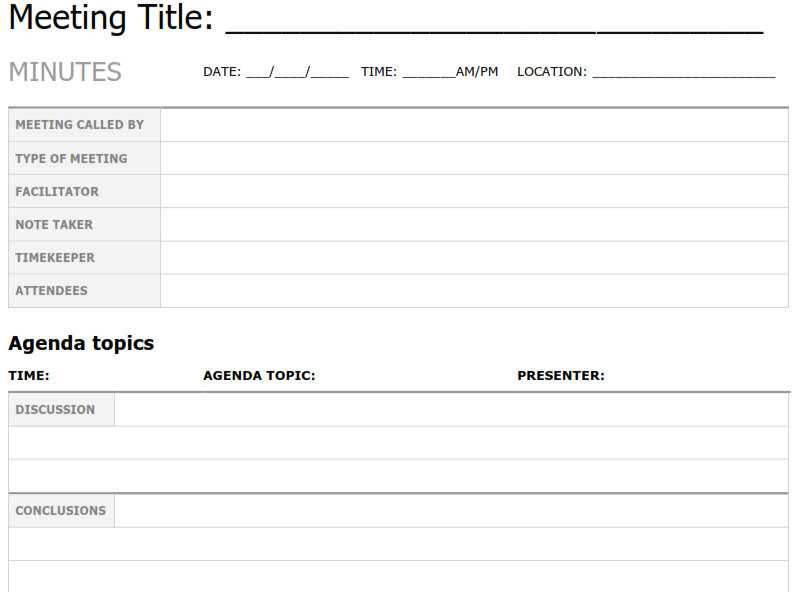Image resolution: width=796 pixels, height=592 pixels.
Task: Select the MINUTES heading text
Action: 65,72
